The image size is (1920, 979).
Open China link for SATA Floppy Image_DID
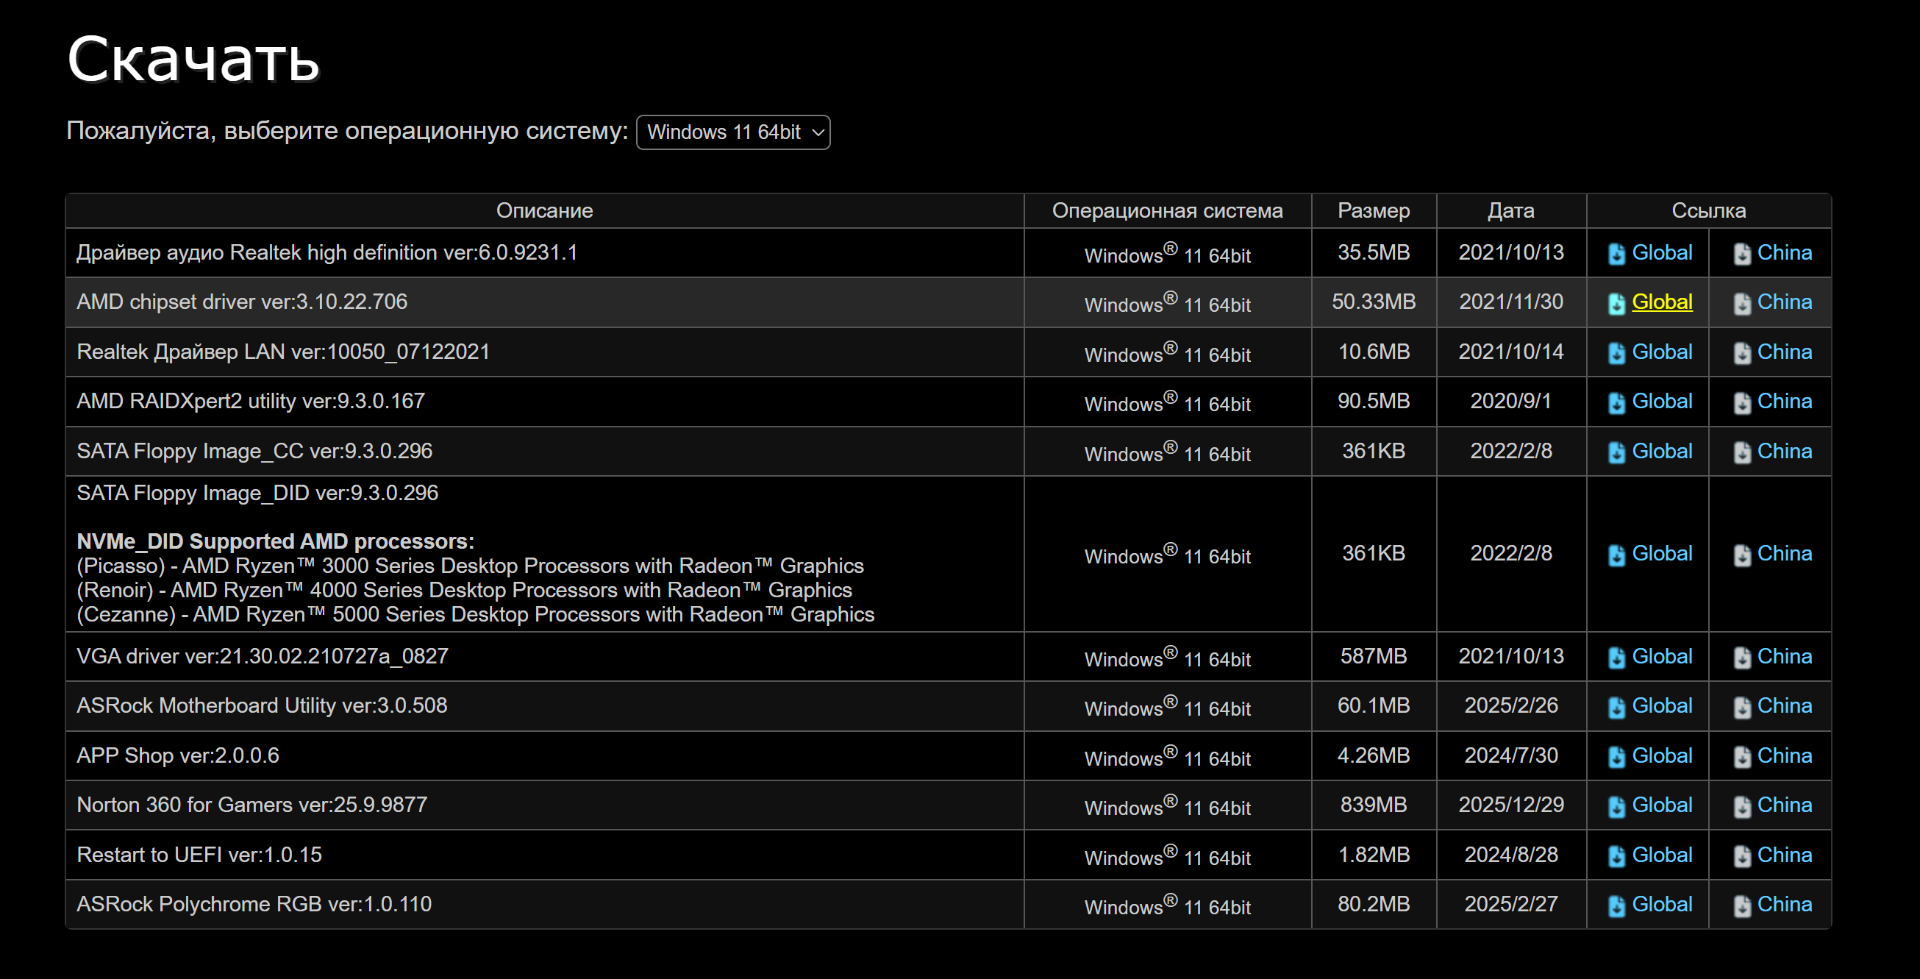coord(1784,553)
